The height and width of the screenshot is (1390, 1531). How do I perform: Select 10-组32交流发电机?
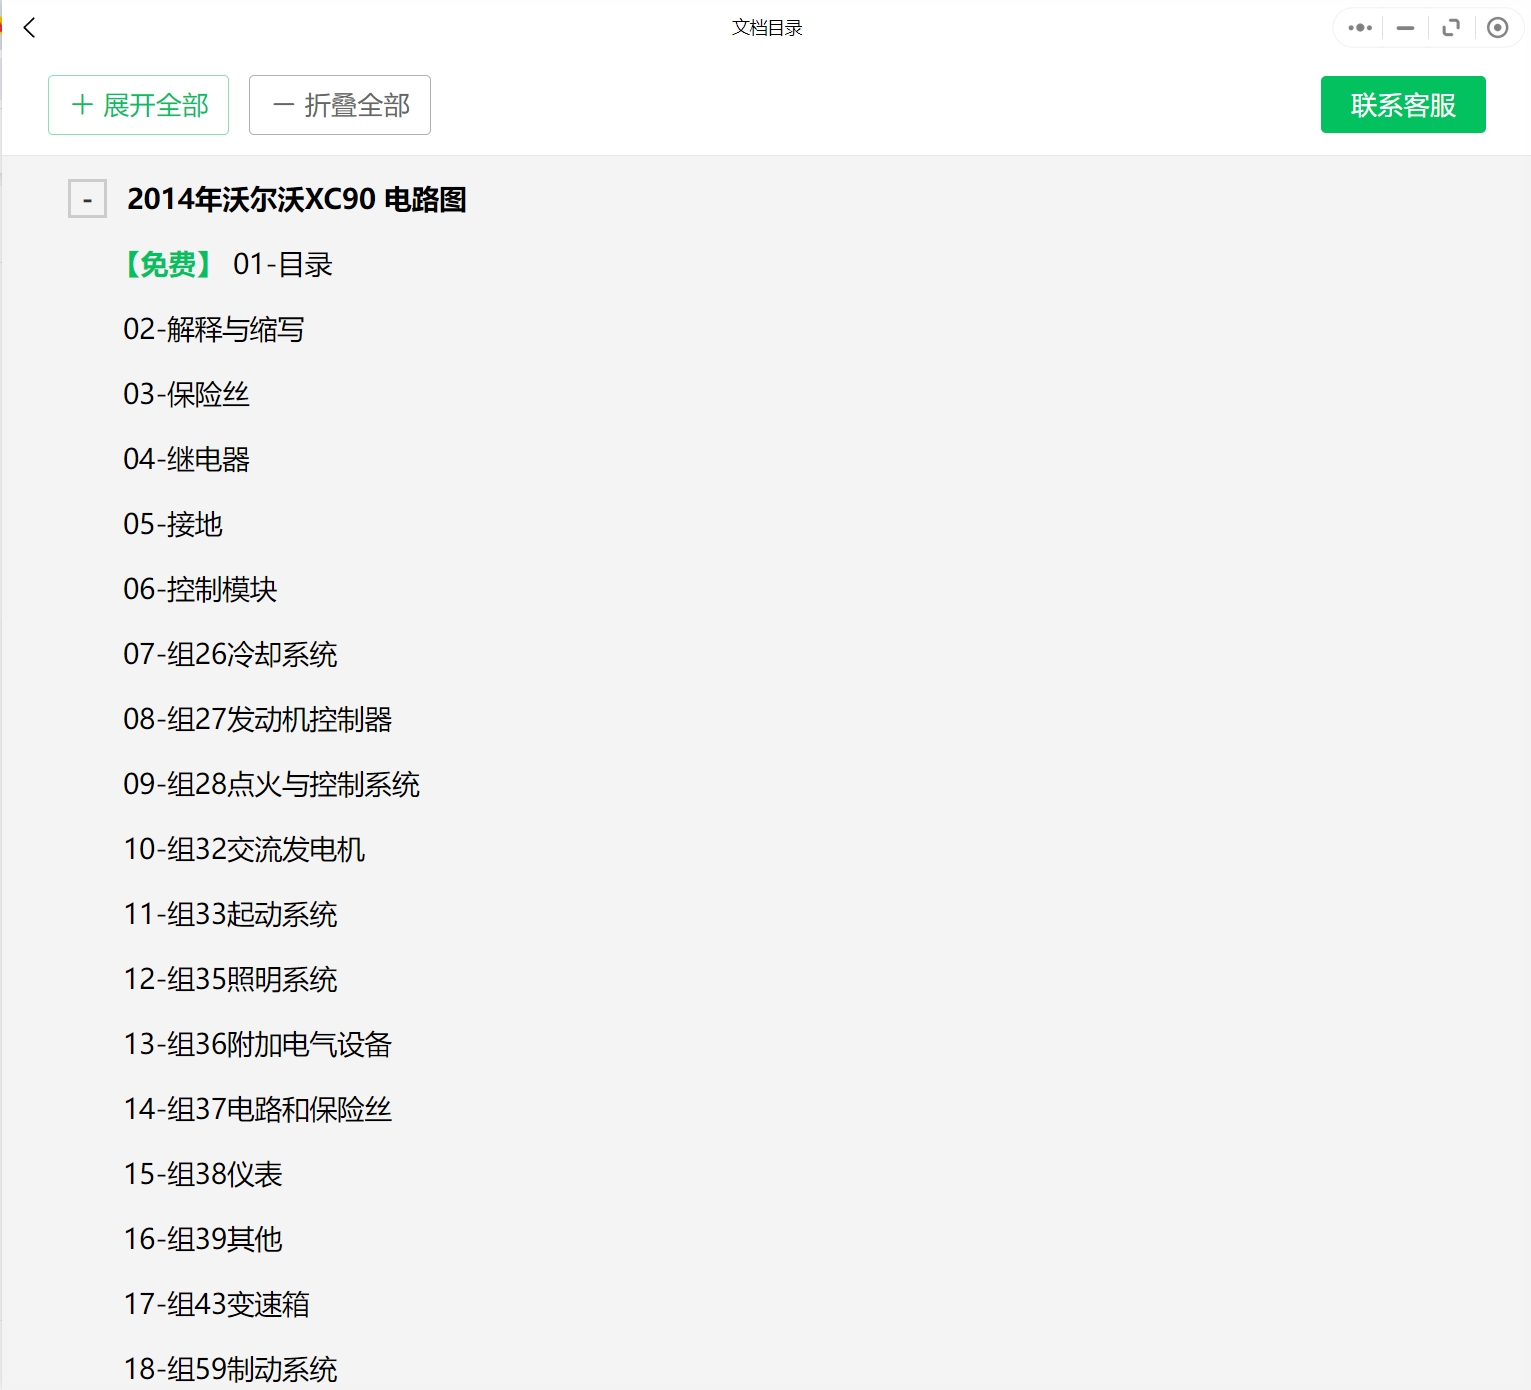pos(244,849)
